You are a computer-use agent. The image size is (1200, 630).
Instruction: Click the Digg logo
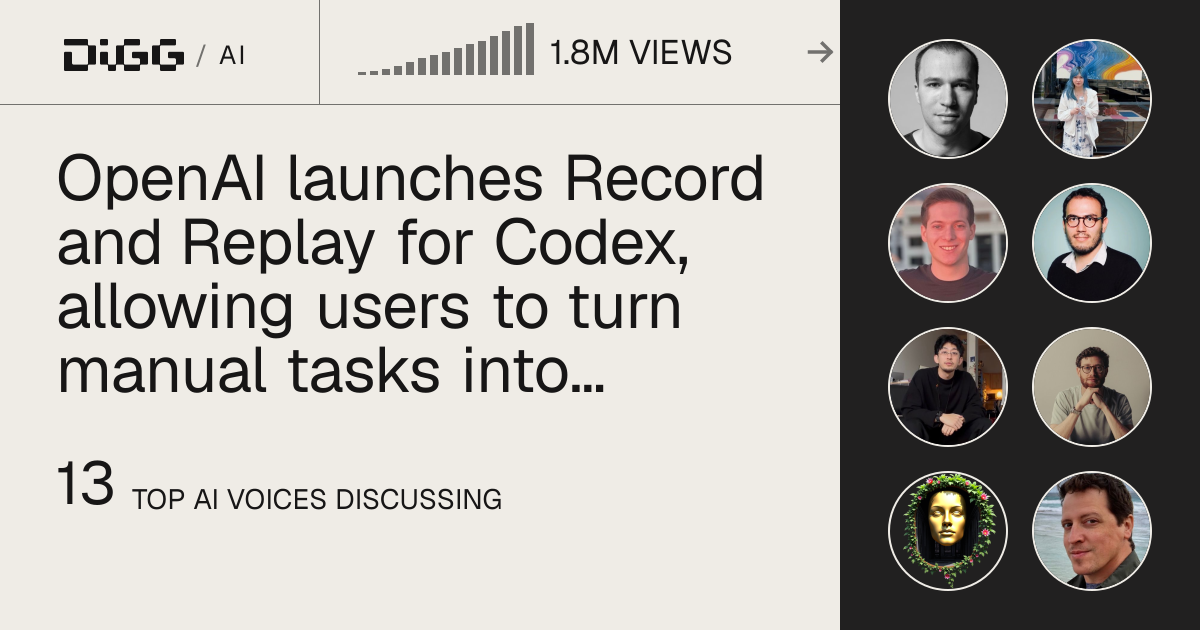pyautogui.click(x=123, y=55)
